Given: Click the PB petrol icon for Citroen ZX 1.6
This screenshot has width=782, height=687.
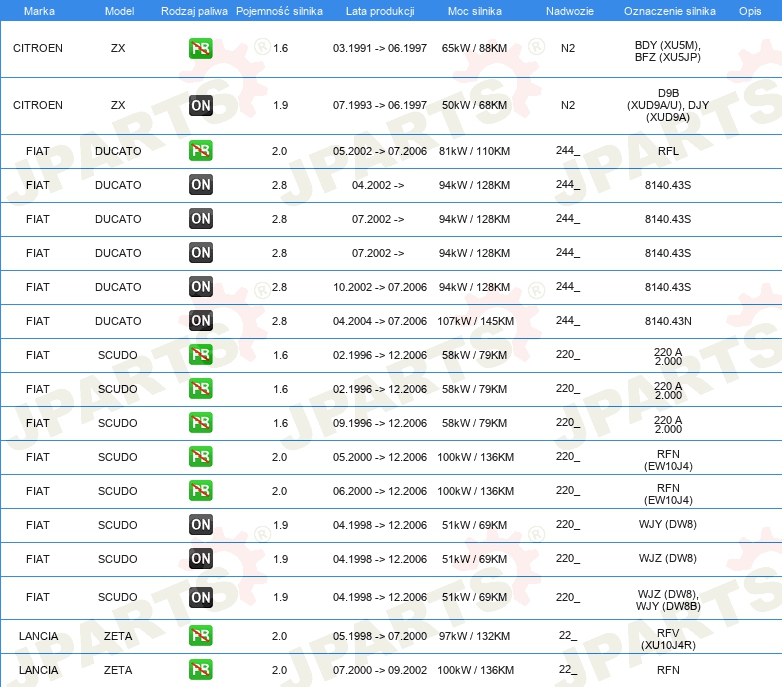Looking at the screenshot, I should pyautogui.click(x=201, y=48).
